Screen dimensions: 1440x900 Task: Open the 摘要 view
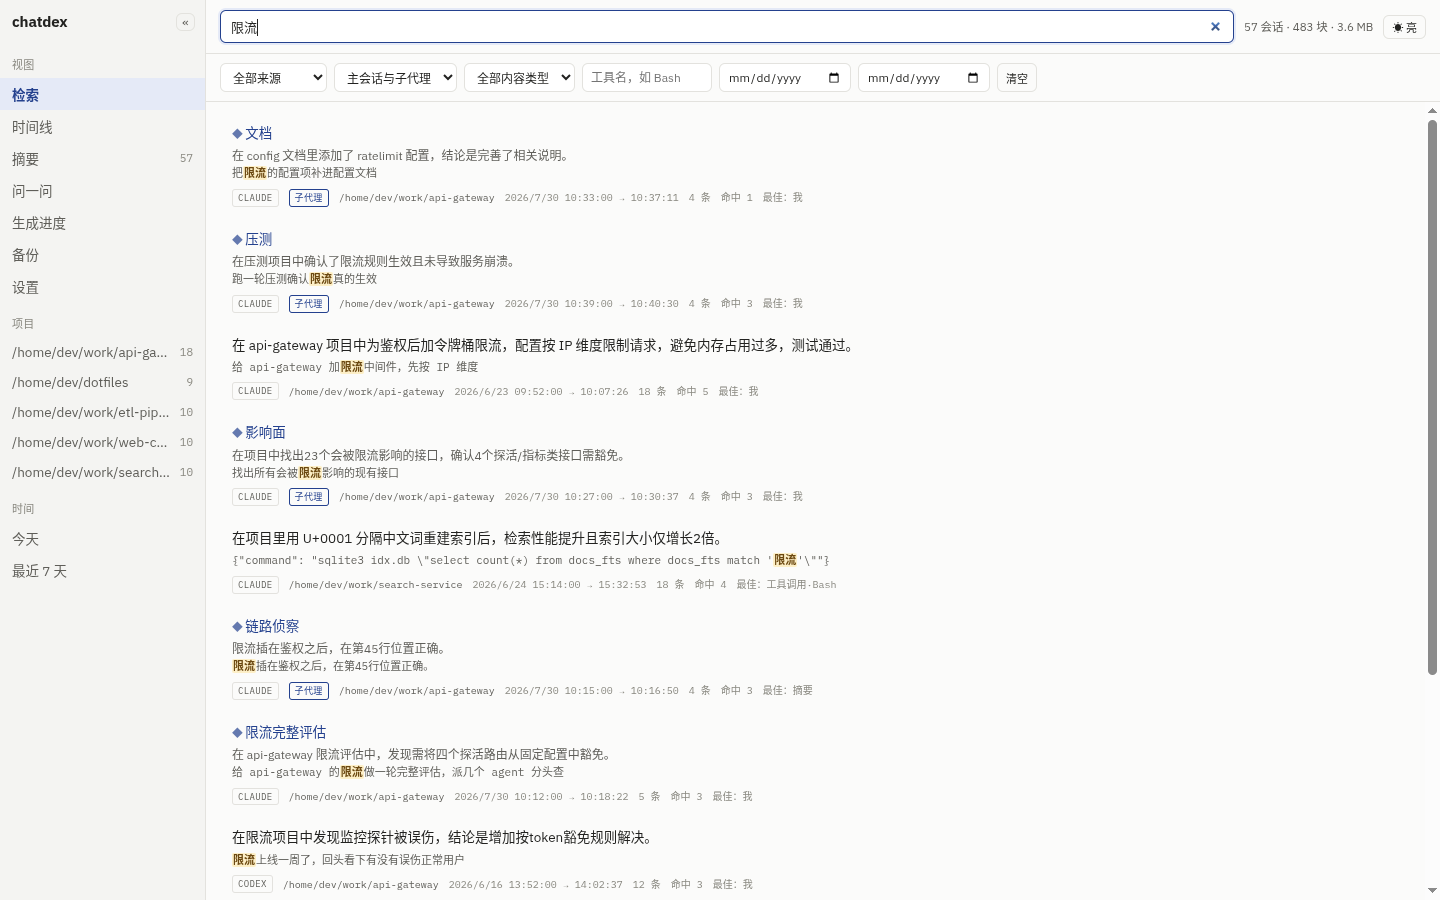pyautogui.click(x=103, y=159)
